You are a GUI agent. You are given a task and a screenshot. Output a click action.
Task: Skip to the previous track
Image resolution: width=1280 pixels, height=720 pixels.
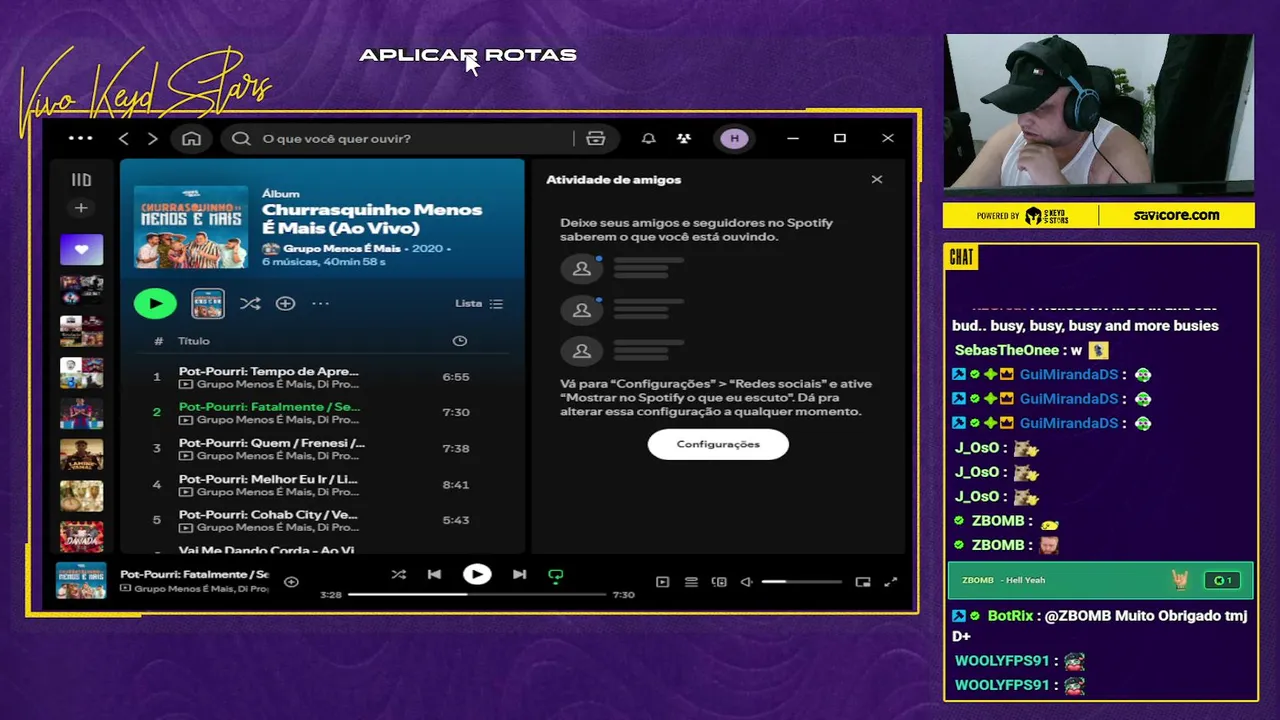[434, 574]
